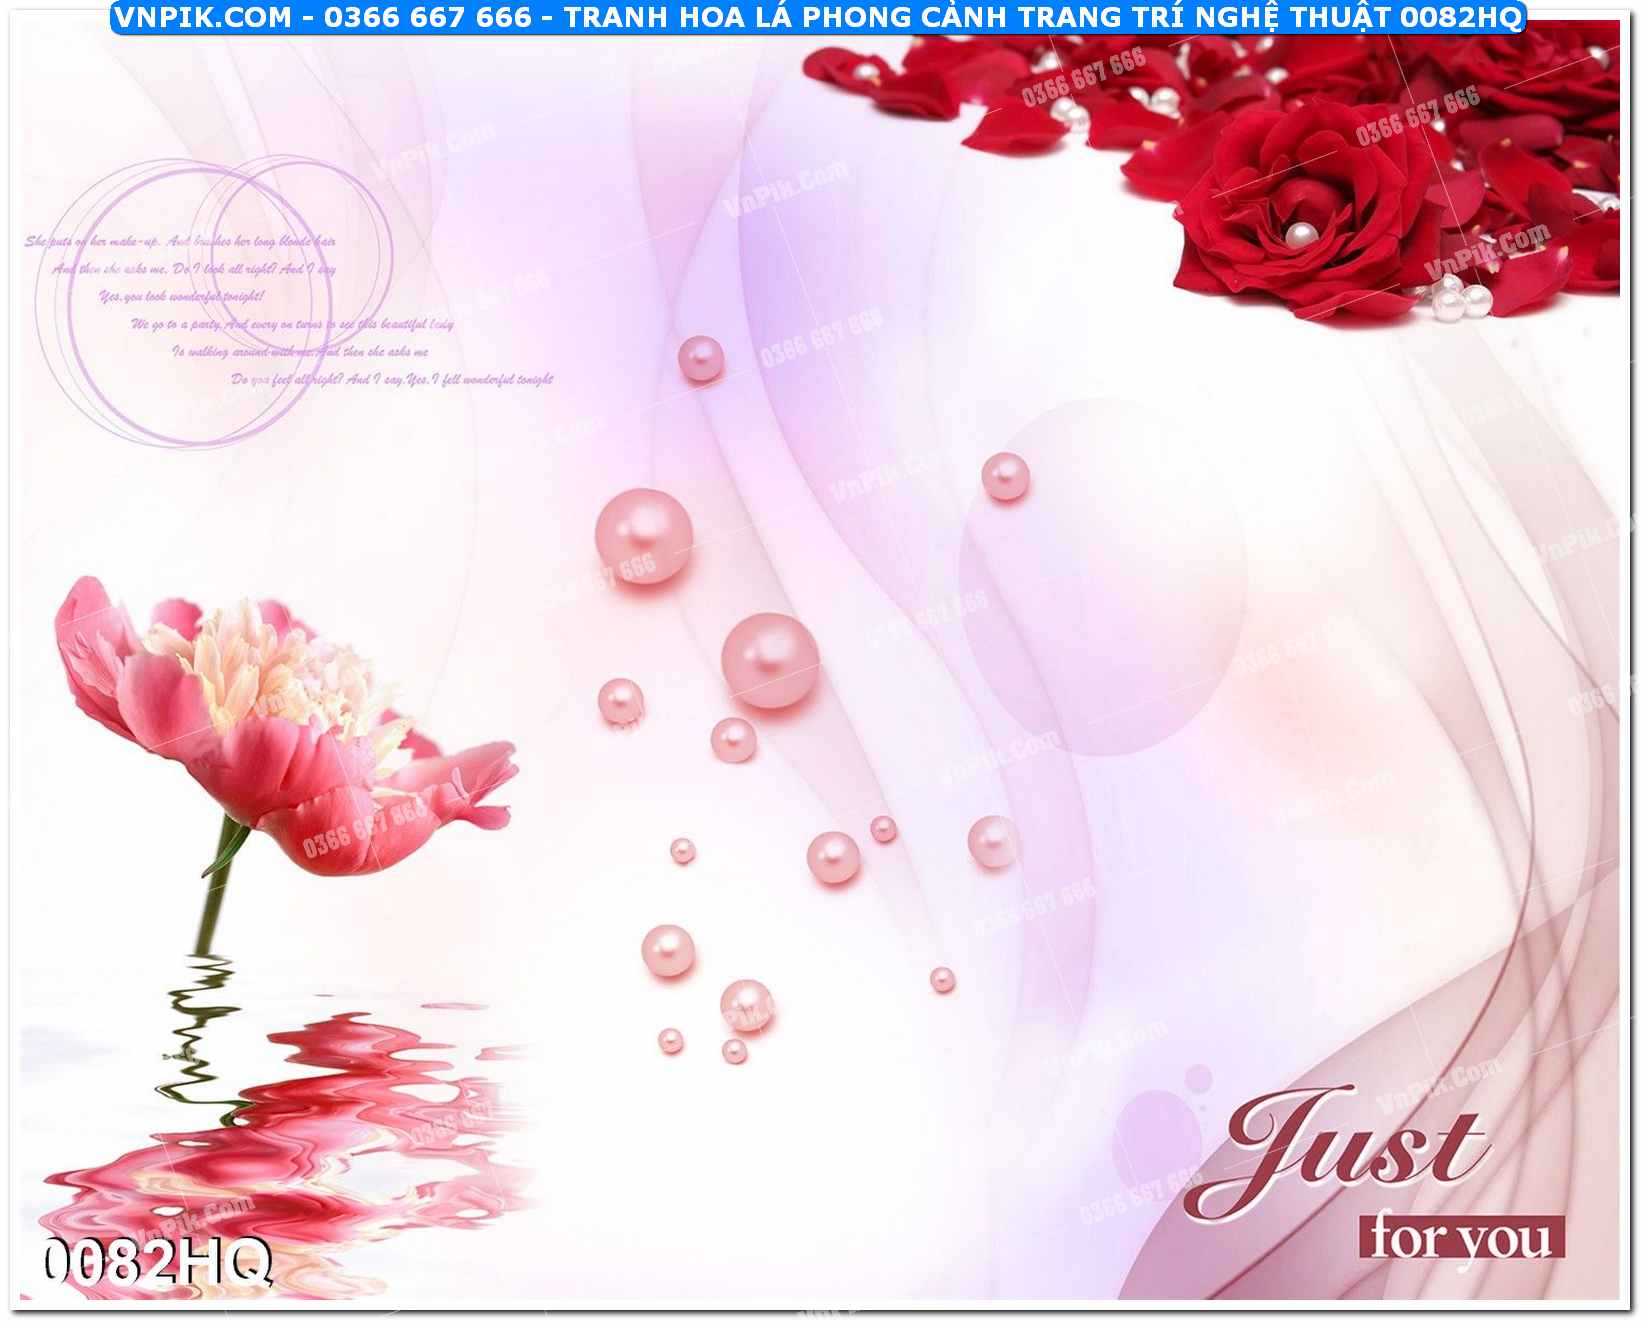The width and height of the screenshot is (1641, 1321).
Task: Click the pink pearl overlapping the translucent oval
Action: (1005, 477)
